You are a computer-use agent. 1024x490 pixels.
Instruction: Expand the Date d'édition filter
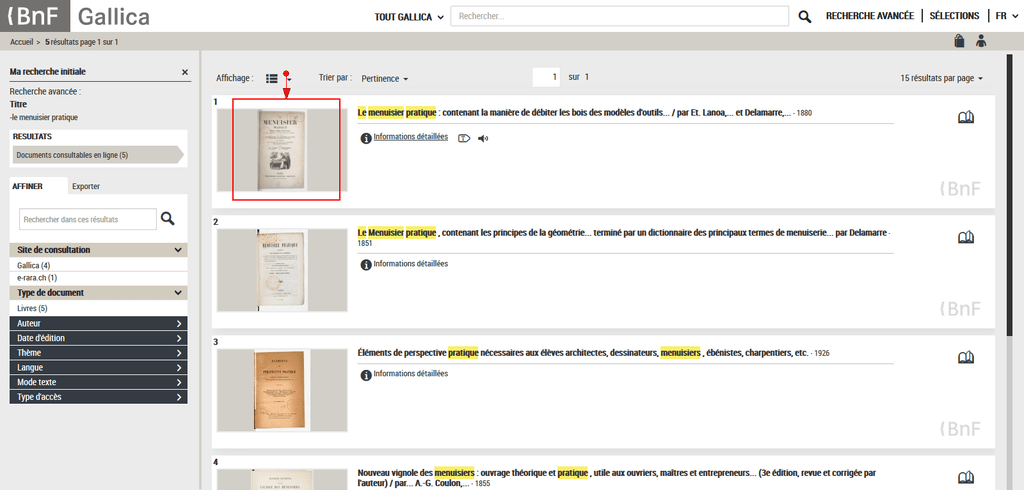99,338
